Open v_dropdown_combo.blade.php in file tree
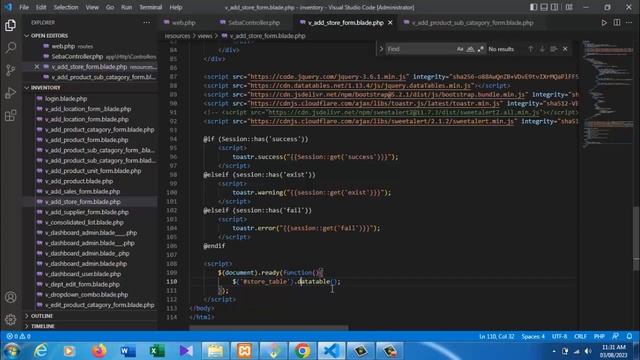Image resolution: width=640 pixels, height=360 pixels. (86, 295)
